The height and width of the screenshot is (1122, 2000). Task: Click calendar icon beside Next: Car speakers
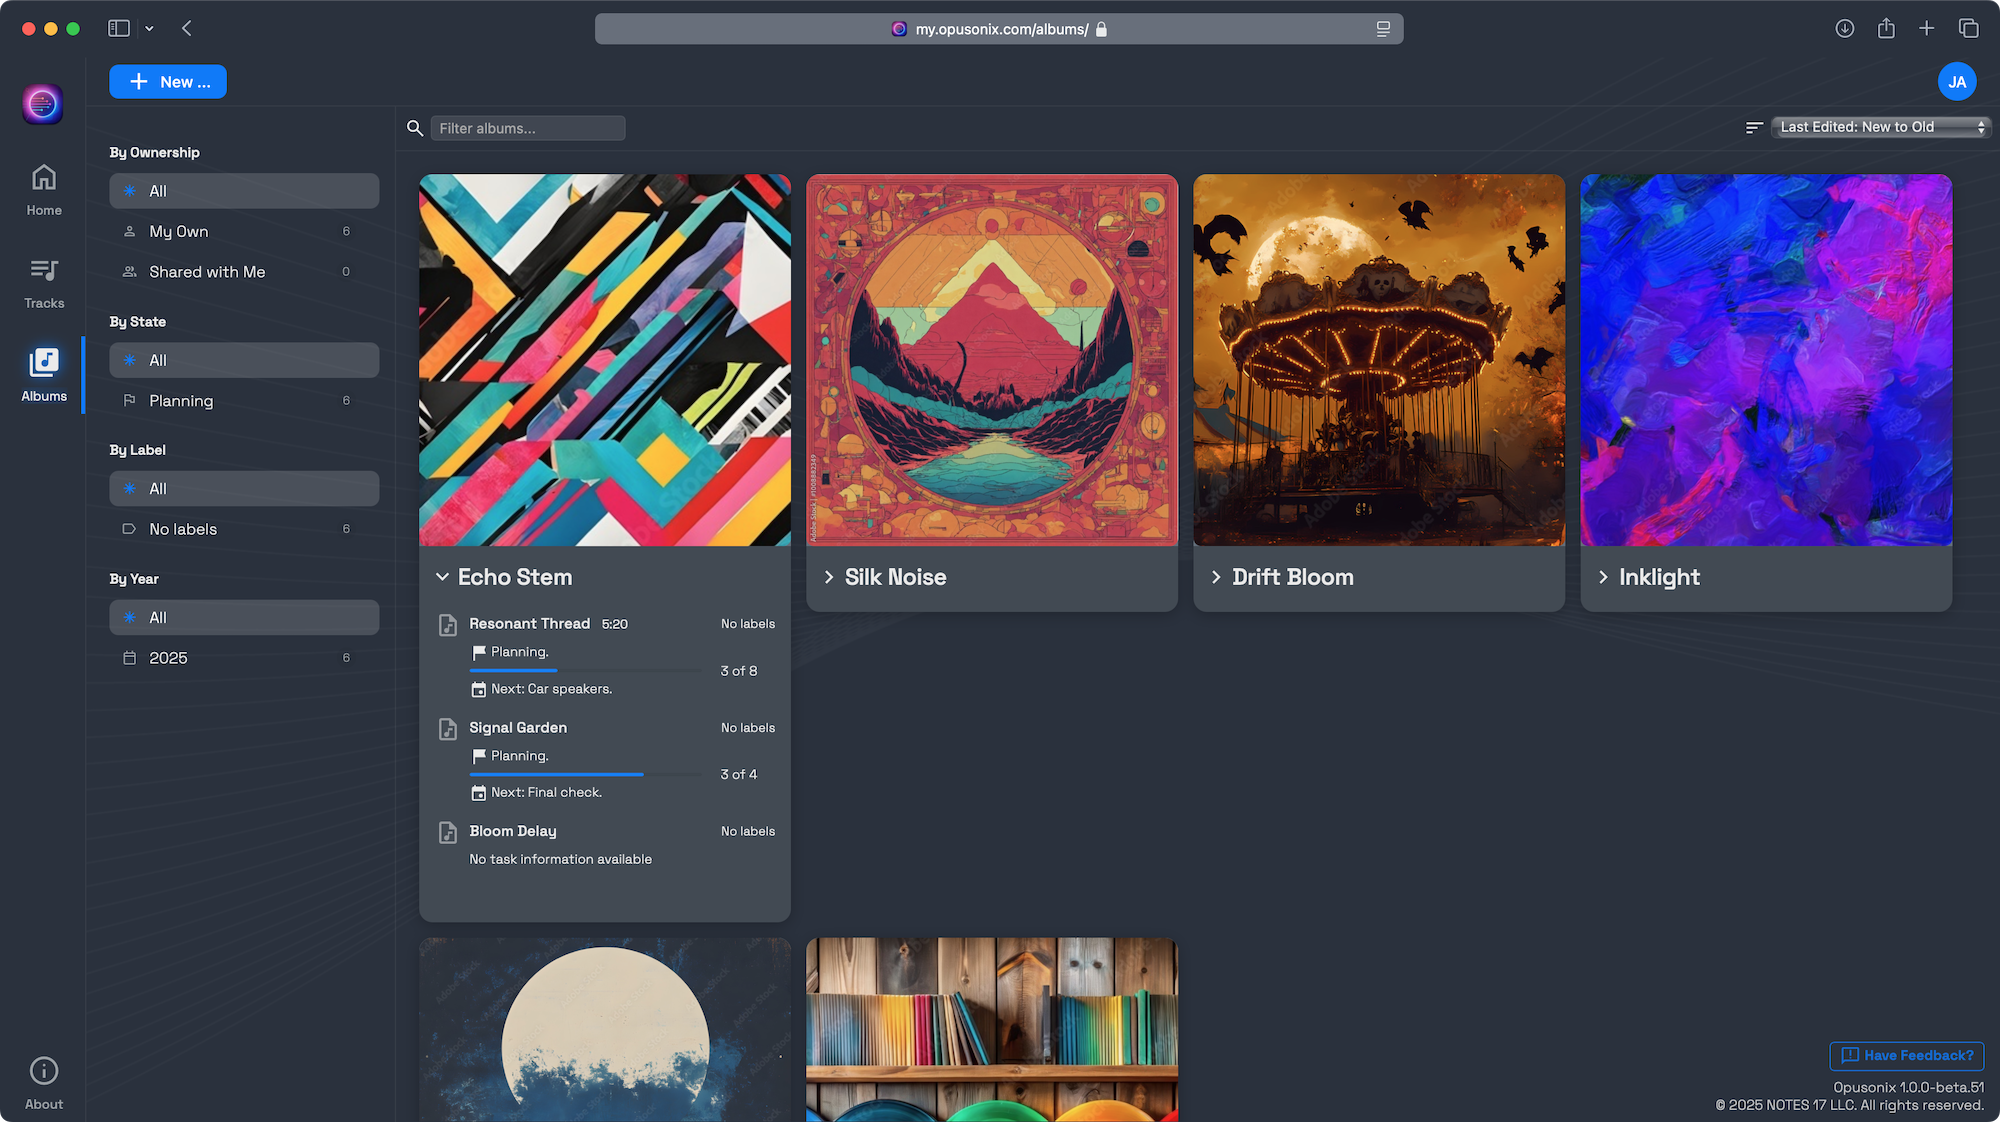pyautogui.click(x=479, y=689)
